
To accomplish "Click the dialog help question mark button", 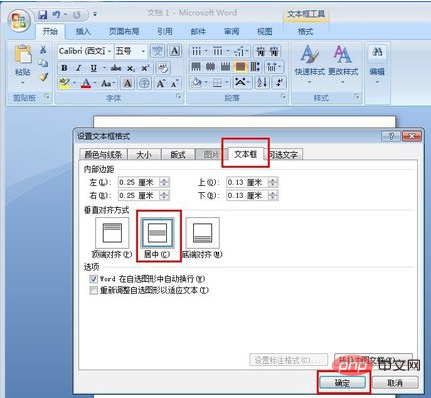I will pyautogui.click(x=392, y=136).
